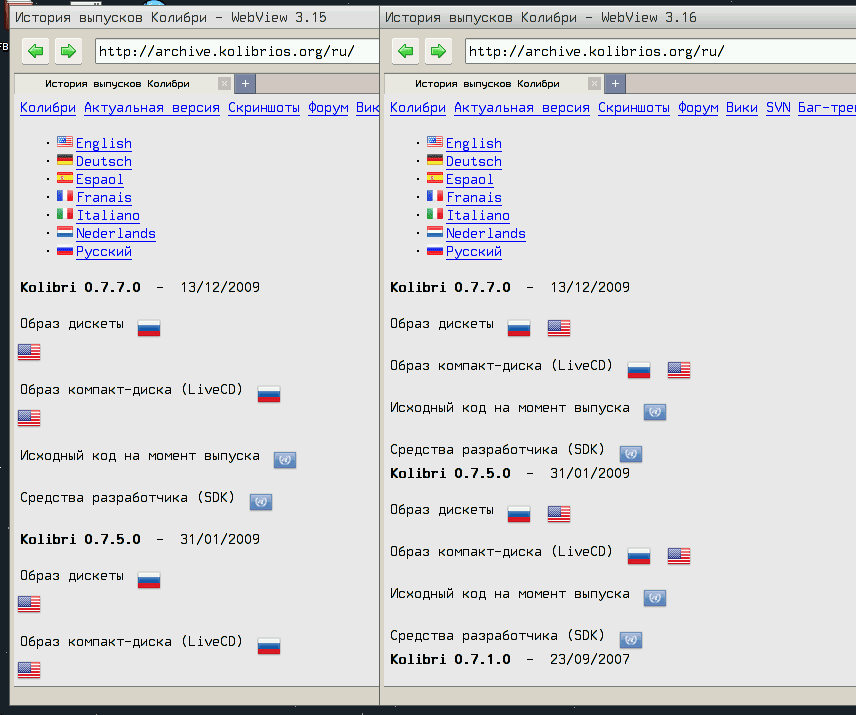Open the Форум link in WebView 3.15
Viewport: 856px width, 715px height.
click(328, 108)
